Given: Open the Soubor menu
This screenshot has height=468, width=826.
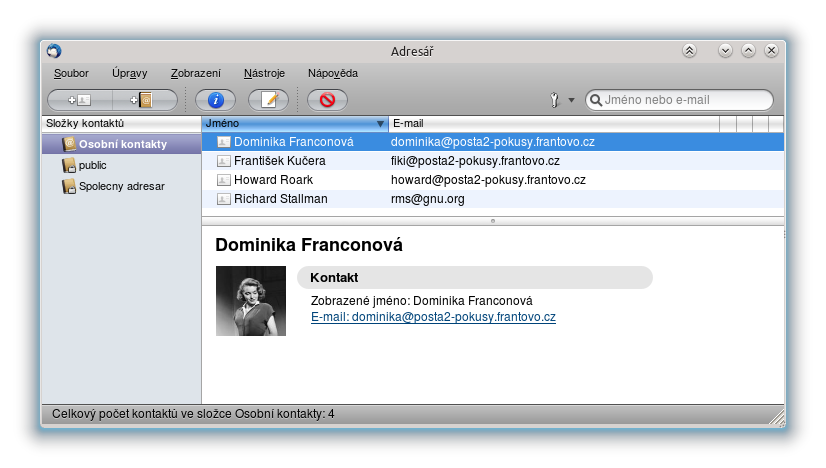Looking at the screenshot, I should tap(71, 73).
